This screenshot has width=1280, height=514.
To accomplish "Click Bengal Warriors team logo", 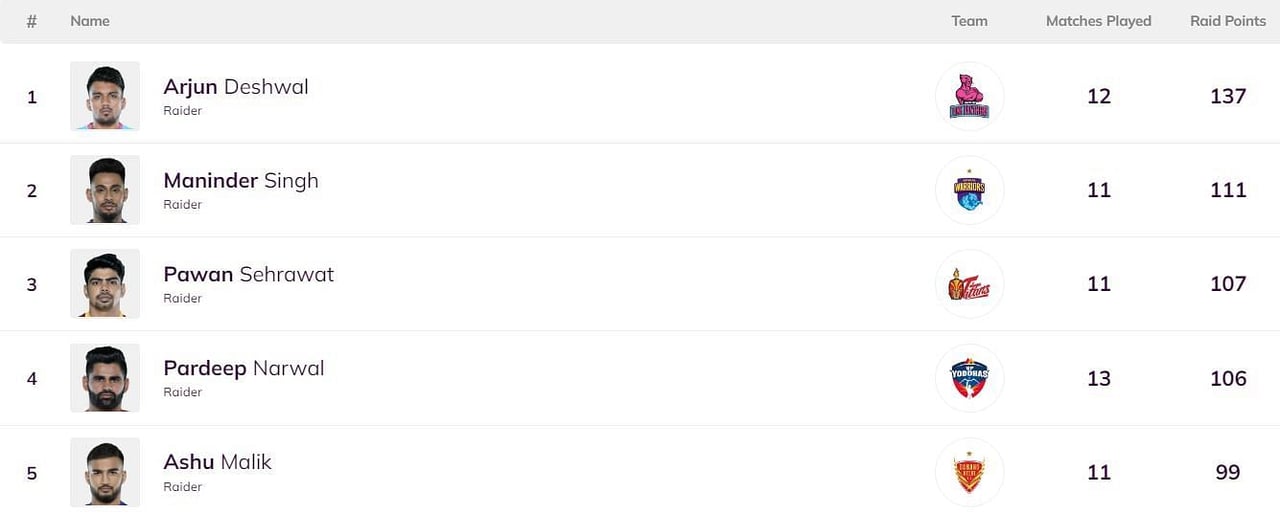I will pos(969,190).
